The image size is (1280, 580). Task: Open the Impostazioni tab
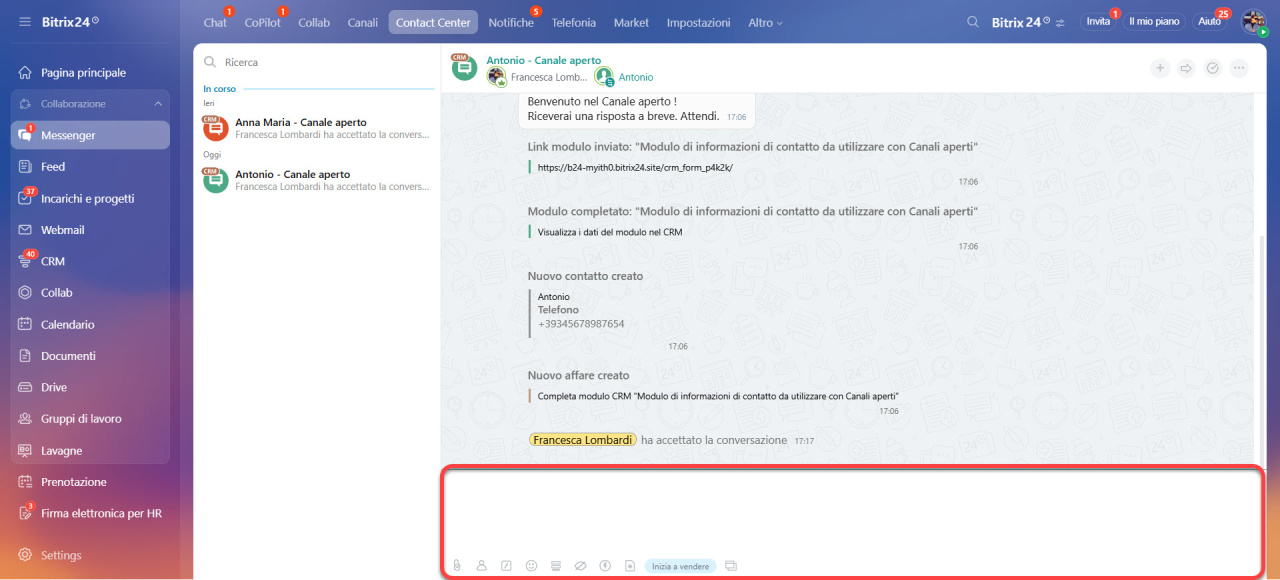[698, 22]
